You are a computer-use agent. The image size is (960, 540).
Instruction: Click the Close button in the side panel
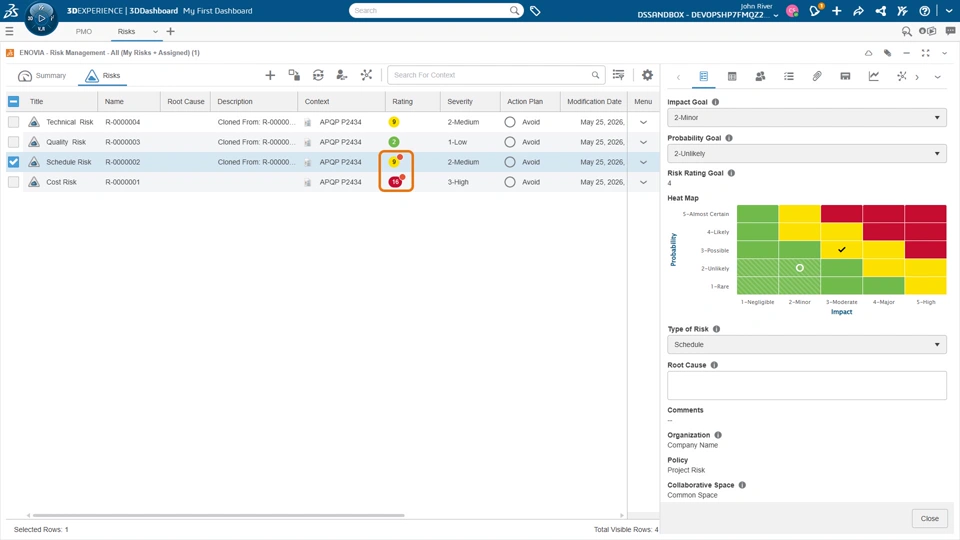pyautogui.click(x=929, y=519)
